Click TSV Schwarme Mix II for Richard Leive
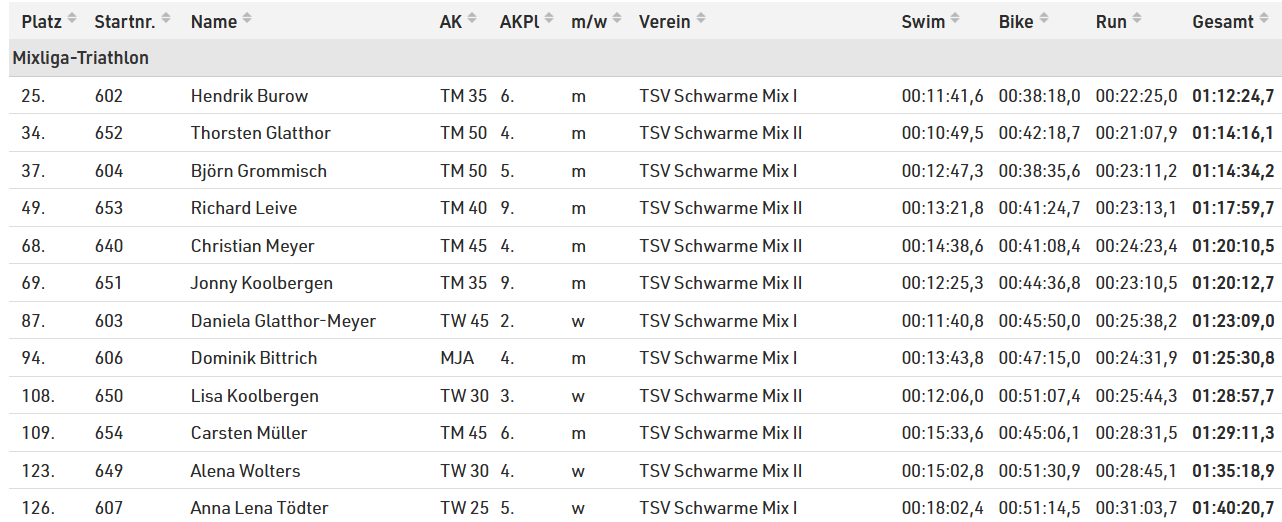This screenshot has width=1282, height=522. click(720, 208)
